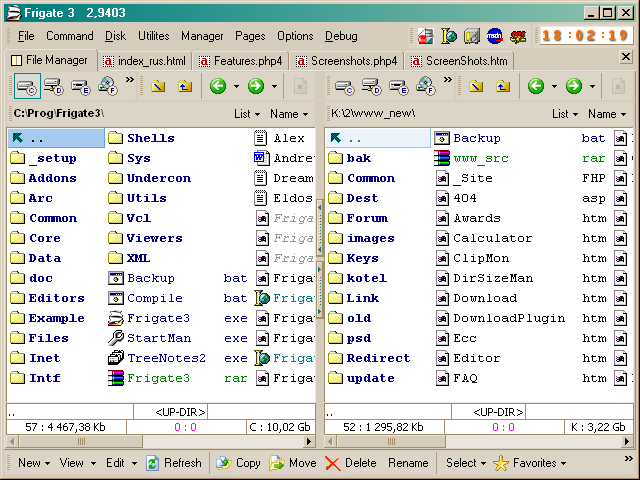The height and width of the screenshot is (480, 640).
Task: Select the Viewers folder in left panel
Action: [145, 238]
